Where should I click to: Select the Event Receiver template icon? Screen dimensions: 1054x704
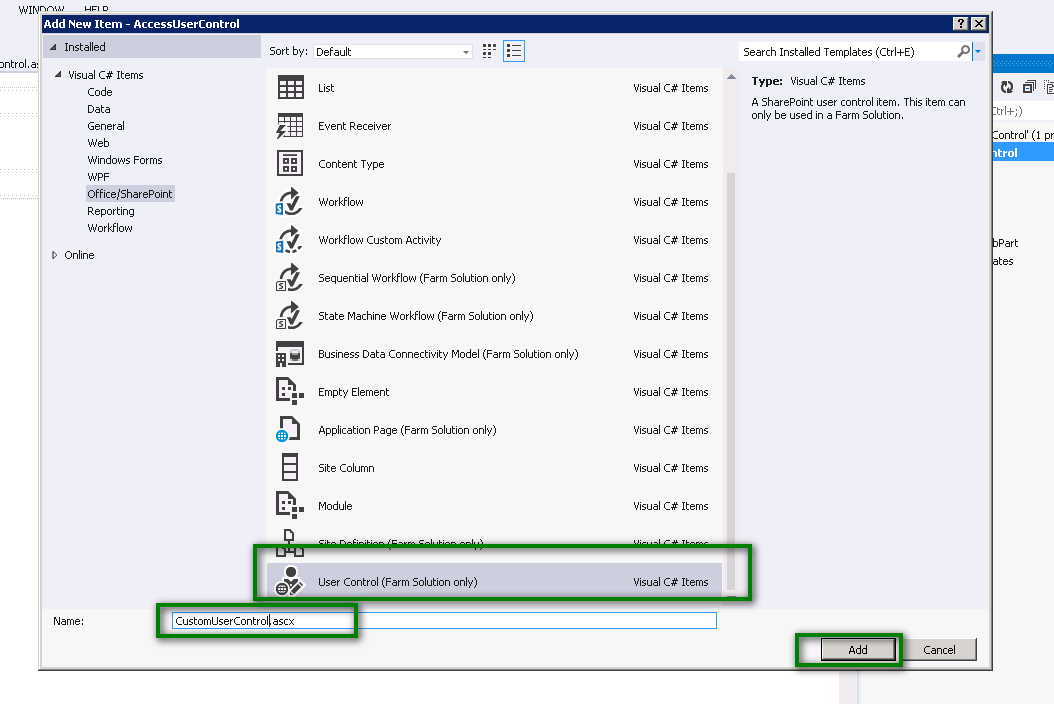click(x=290, y=125)
